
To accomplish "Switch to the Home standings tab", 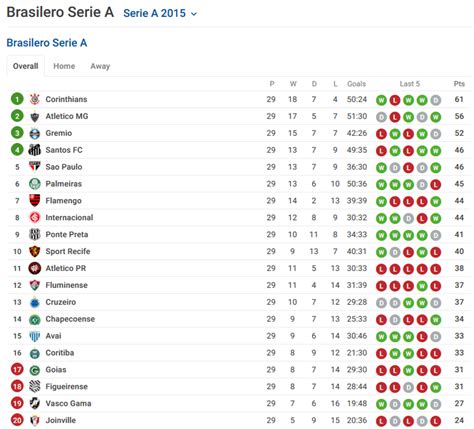I will pos(64,66).
